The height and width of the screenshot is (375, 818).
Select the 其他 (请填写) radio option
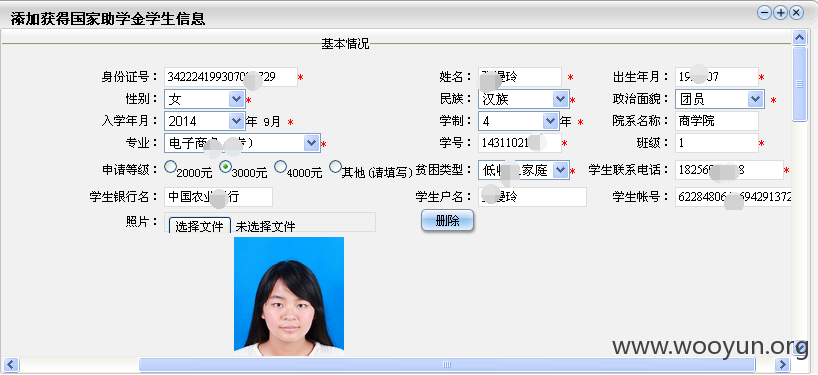coord(335,166)
